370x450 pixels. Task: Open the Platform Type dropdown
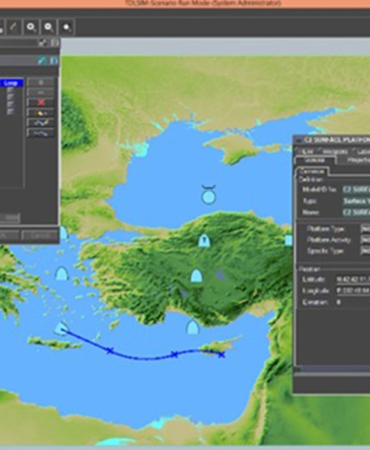[x=365, y=229]
